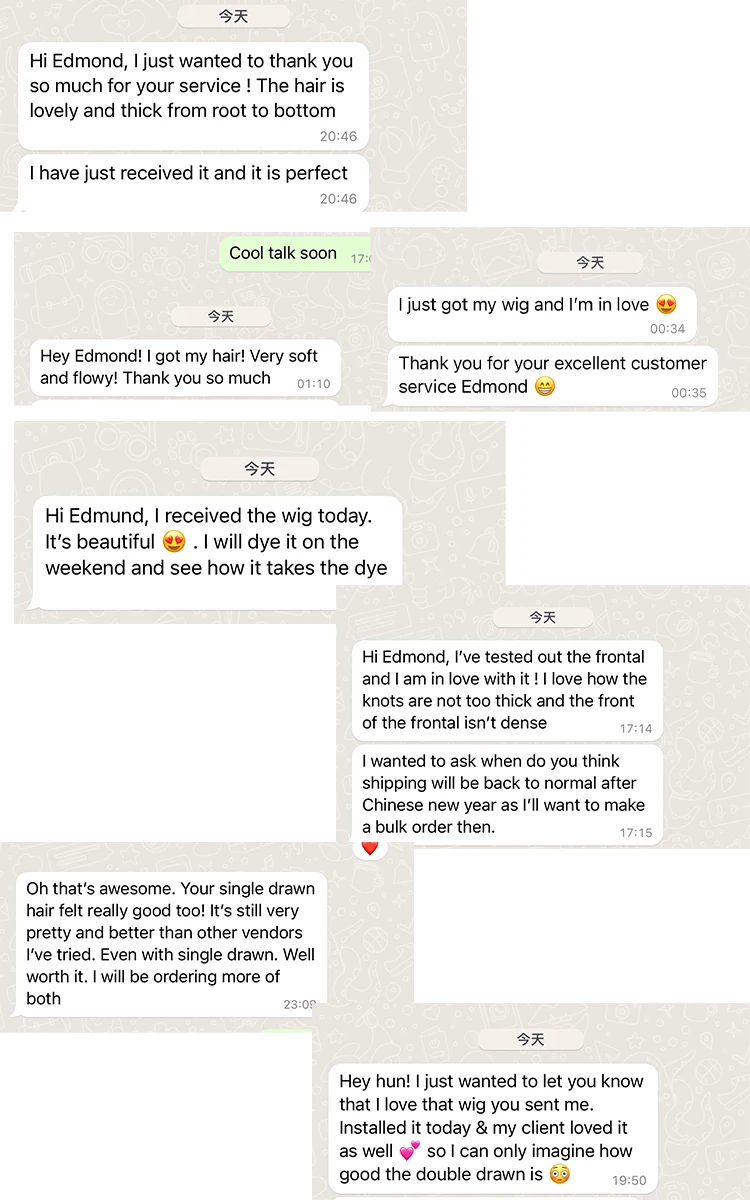Viewport: 750px width, 1200px height.
Task: Click the 今天 date label above "got my wig" message
Action: click(x=590, y=262)
